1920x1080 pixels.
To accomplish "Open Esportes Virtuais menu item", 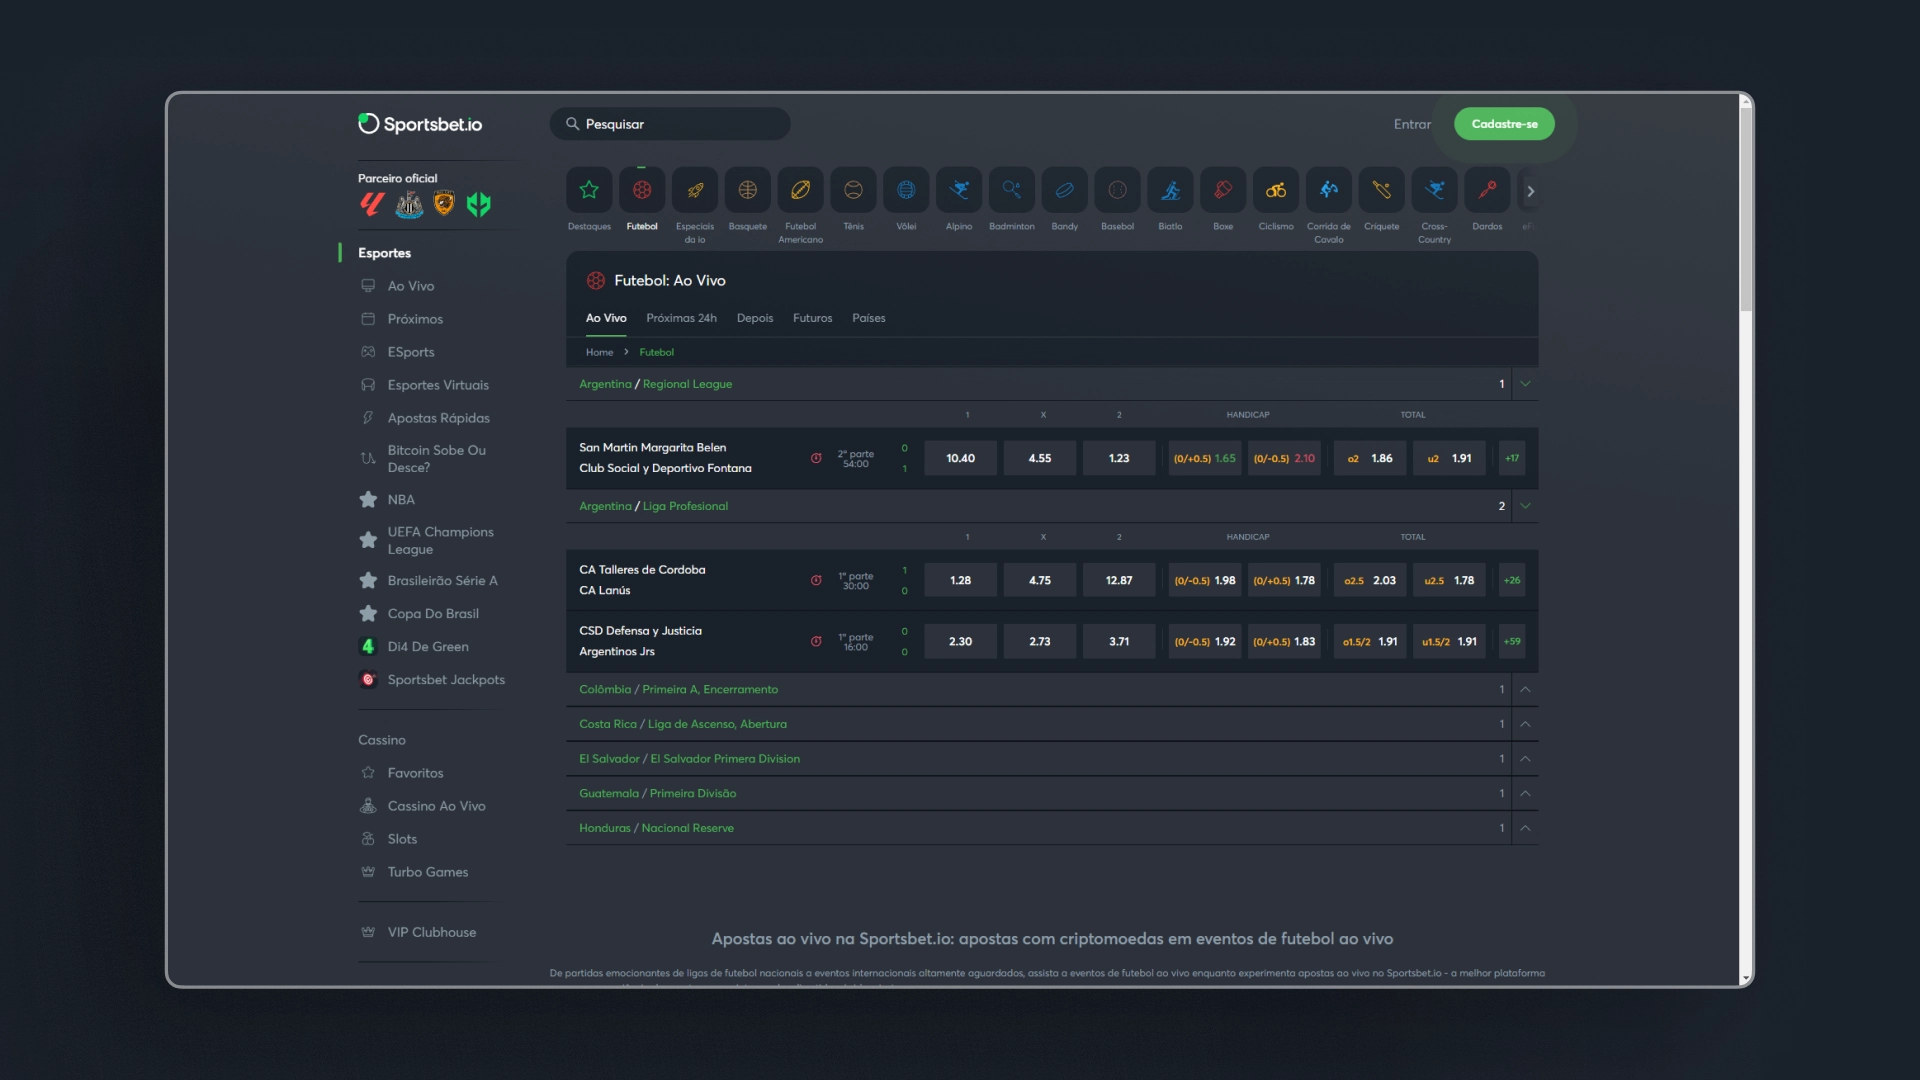I will pyautogui.click(x=438, y=385).
